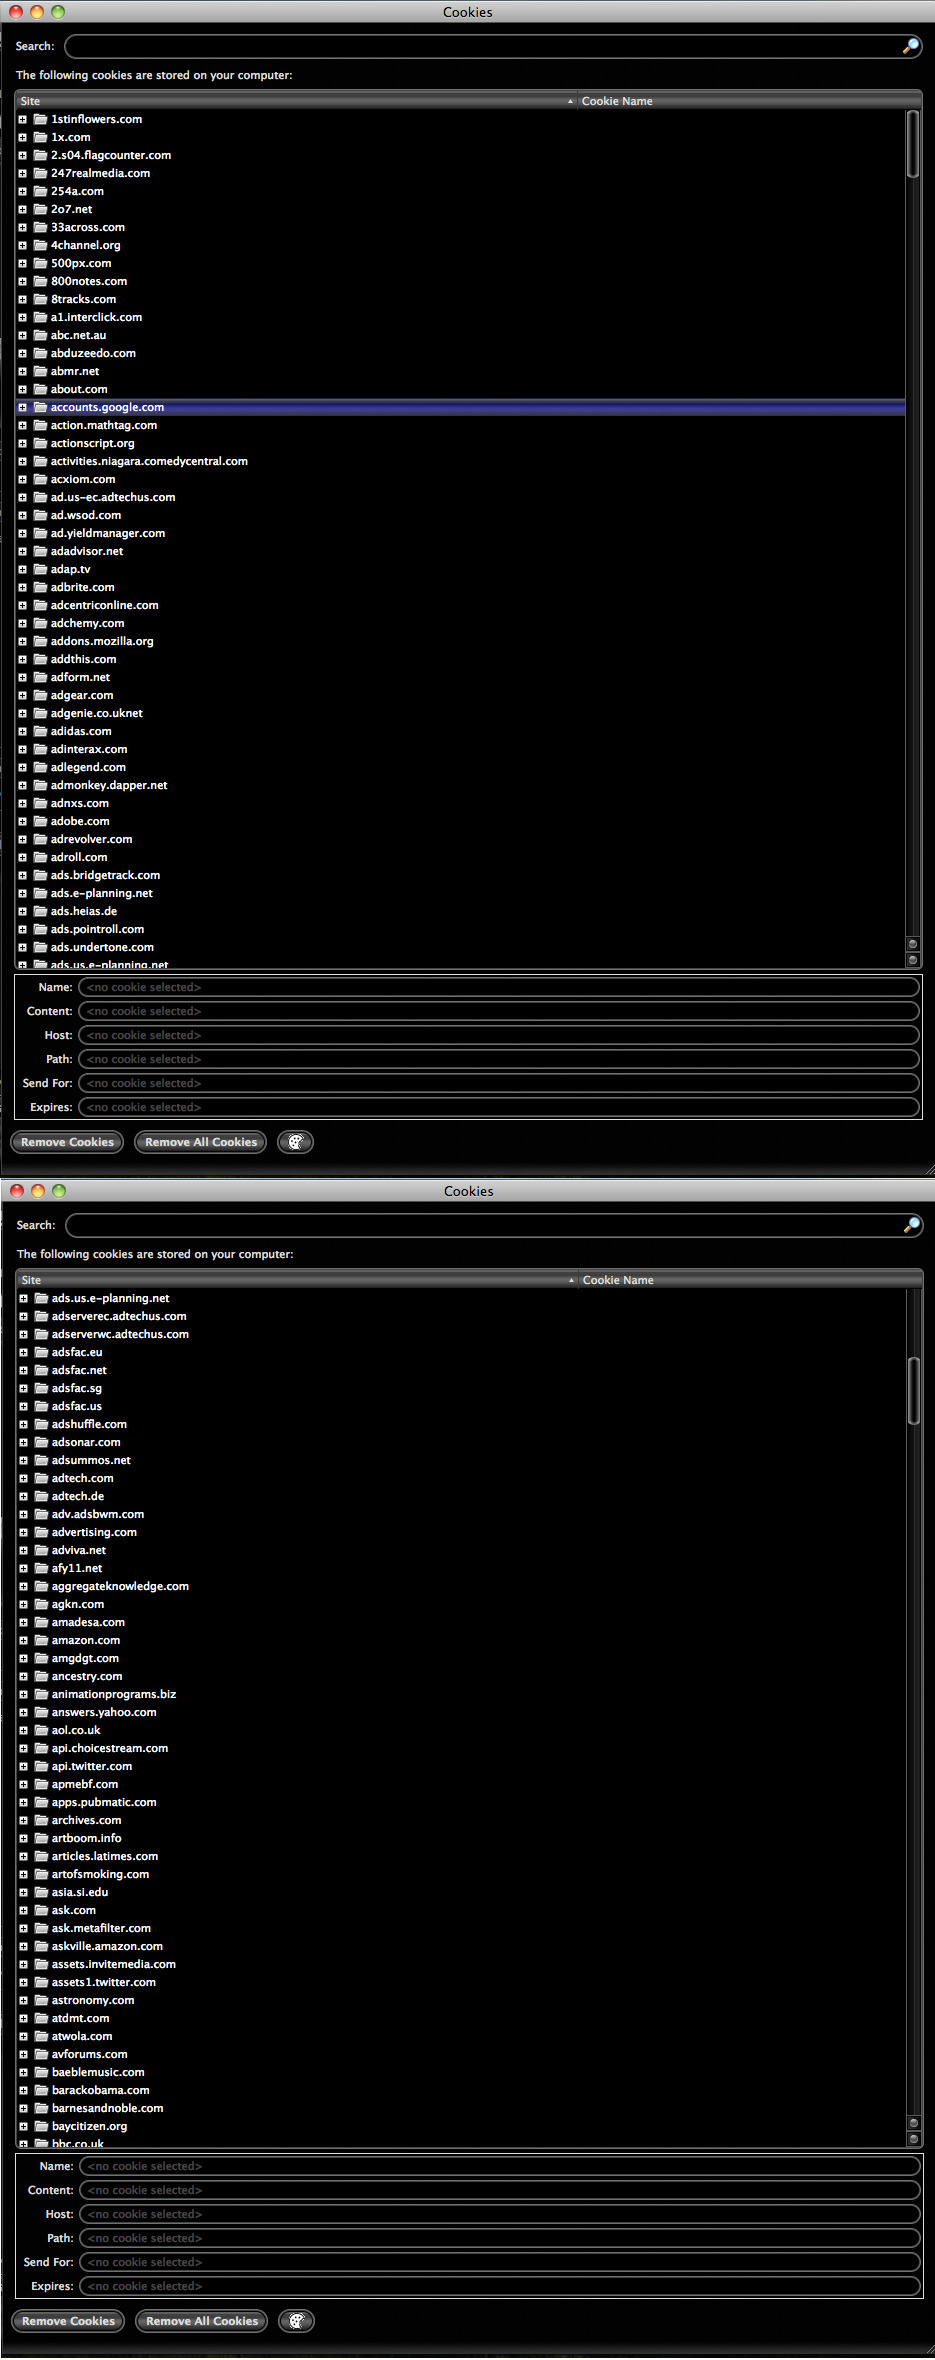
Task: Expand the addthis.com cookie folder
Action: point(22,659)
